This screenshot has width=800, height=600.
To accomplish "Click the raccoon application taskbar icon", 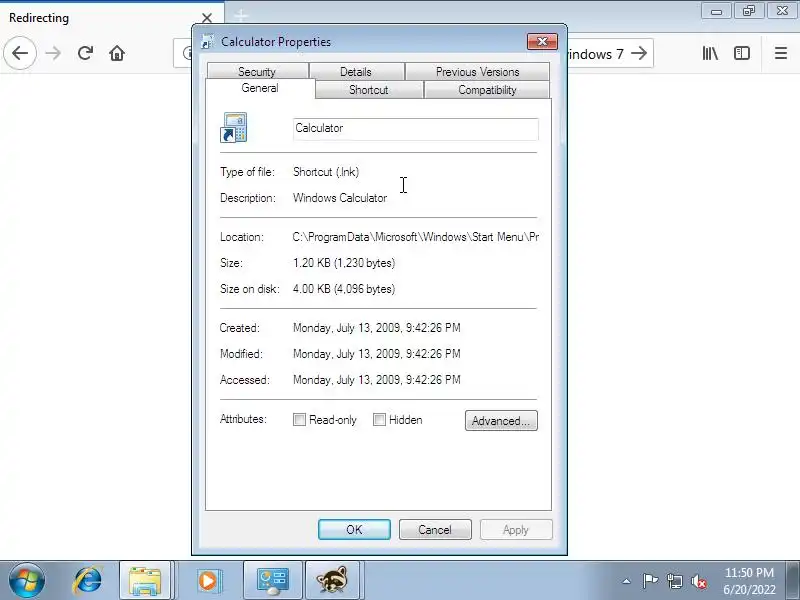I will coord(333,581).
